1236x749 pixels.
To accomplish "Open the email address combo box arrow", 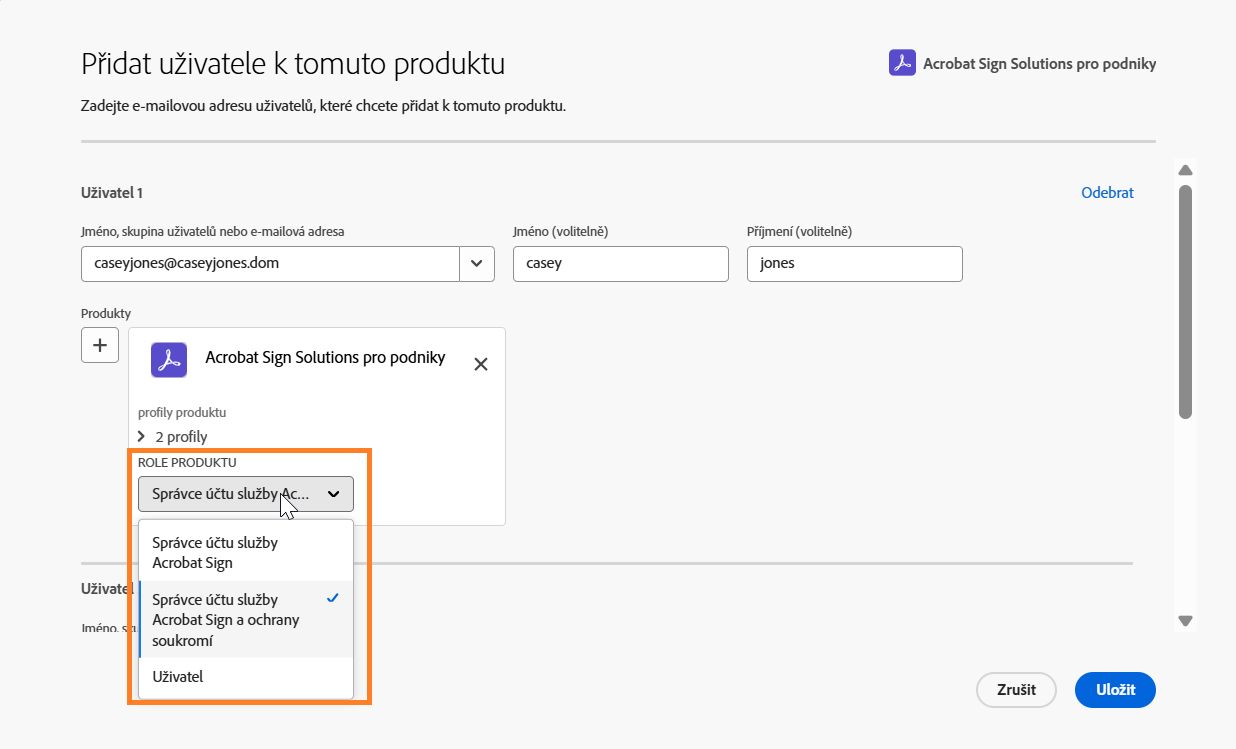I will click(477, 263).
